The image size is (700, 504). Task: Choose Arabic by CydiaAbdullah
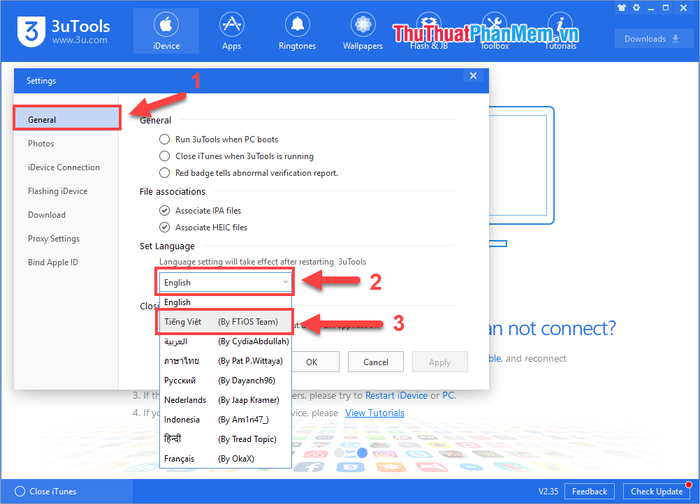click(x=225, y=342)
